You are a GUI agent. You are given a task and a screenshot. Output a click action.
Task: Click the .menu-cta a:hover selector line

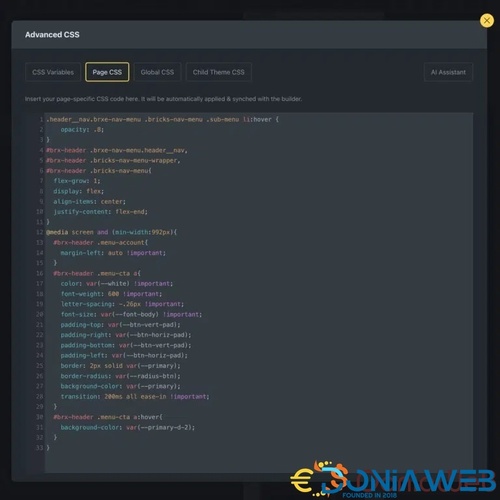tap(108, 417)
